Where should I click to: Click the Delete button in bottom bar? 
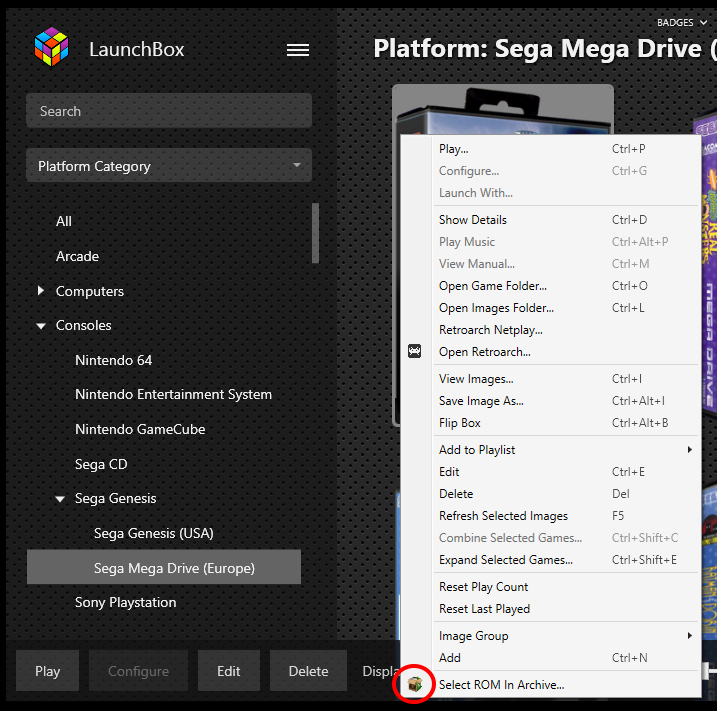pos(308,671)
